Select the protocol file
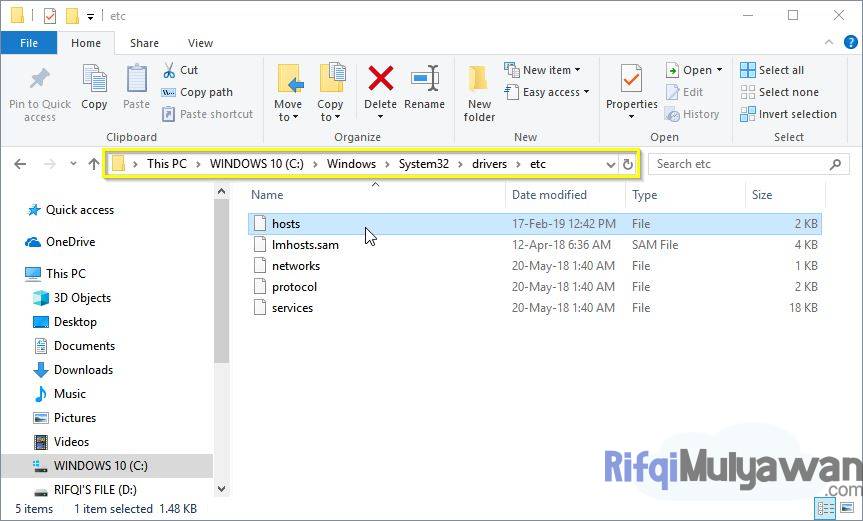863x521 pixels. click(x=534, y=287)
